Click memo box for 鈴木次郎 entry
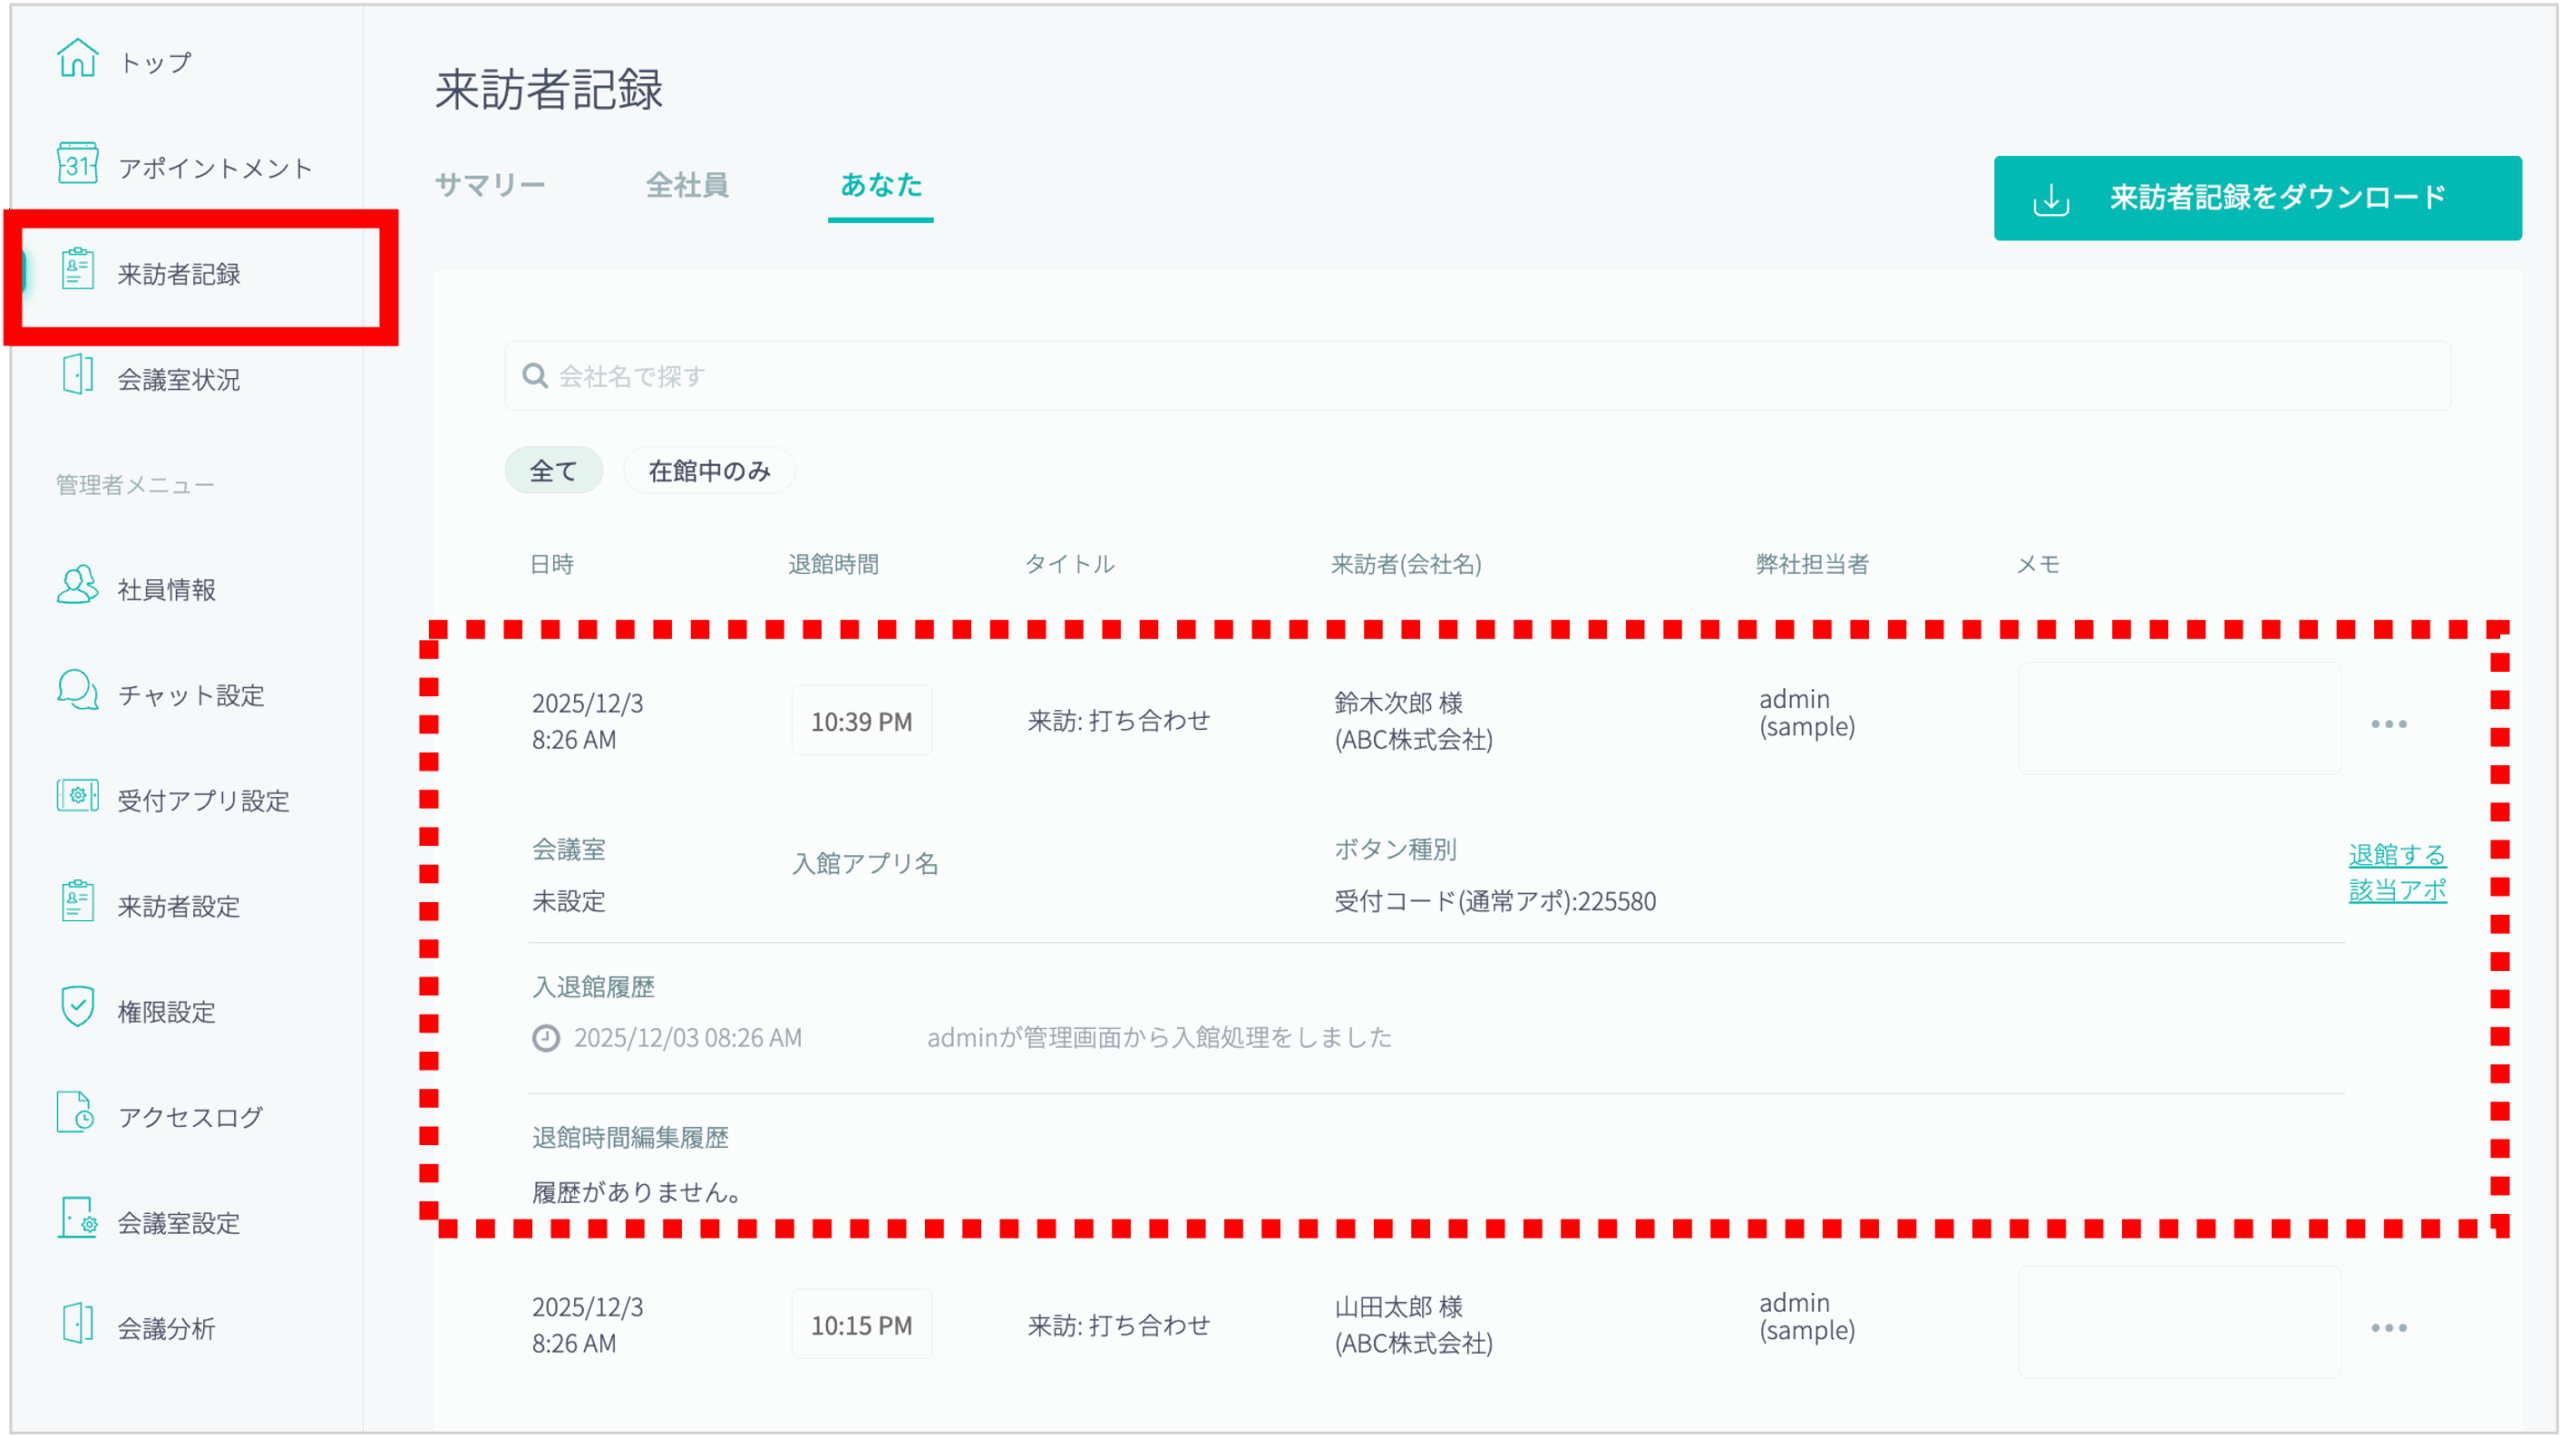 coord(2179,719)
